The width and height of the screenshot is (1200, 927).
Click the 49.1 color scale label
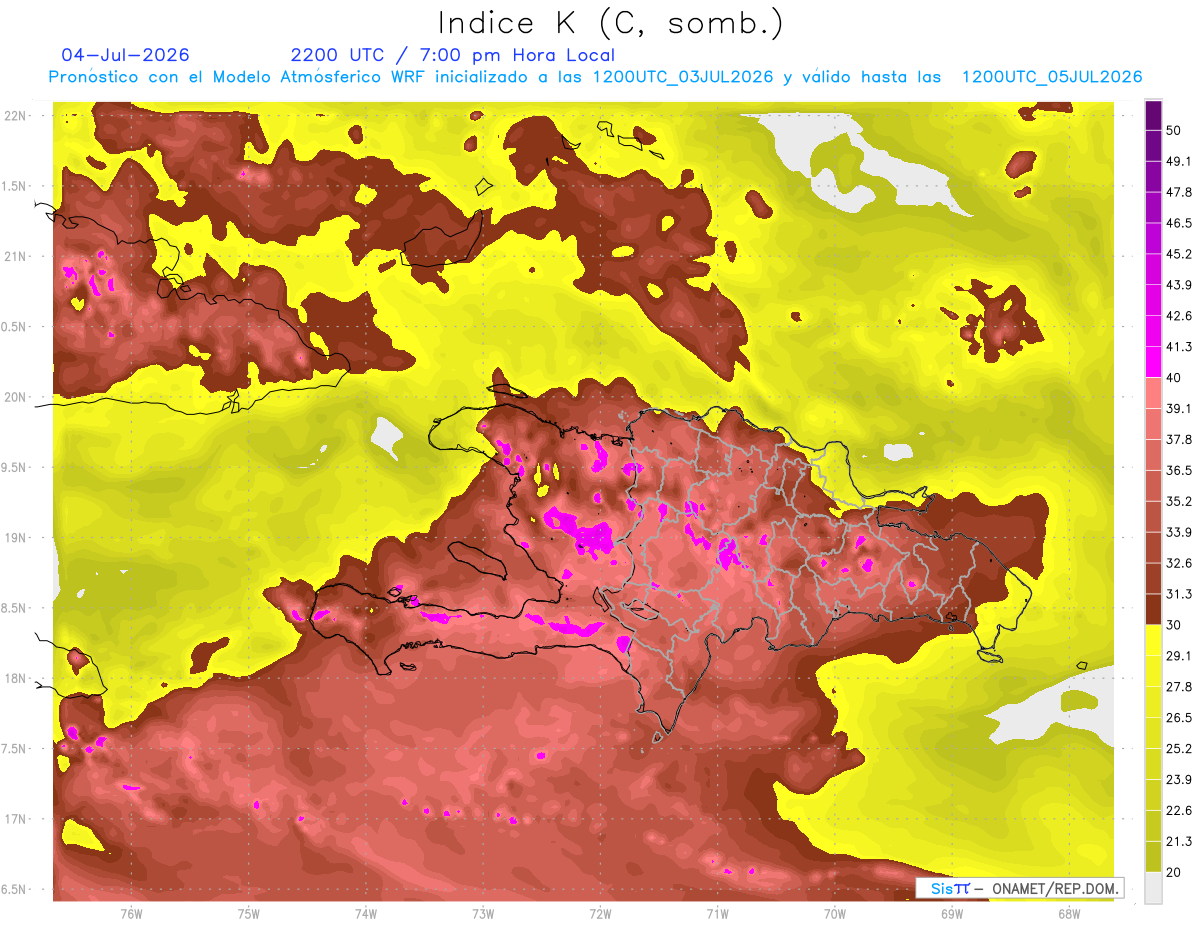click(1179, 162)
